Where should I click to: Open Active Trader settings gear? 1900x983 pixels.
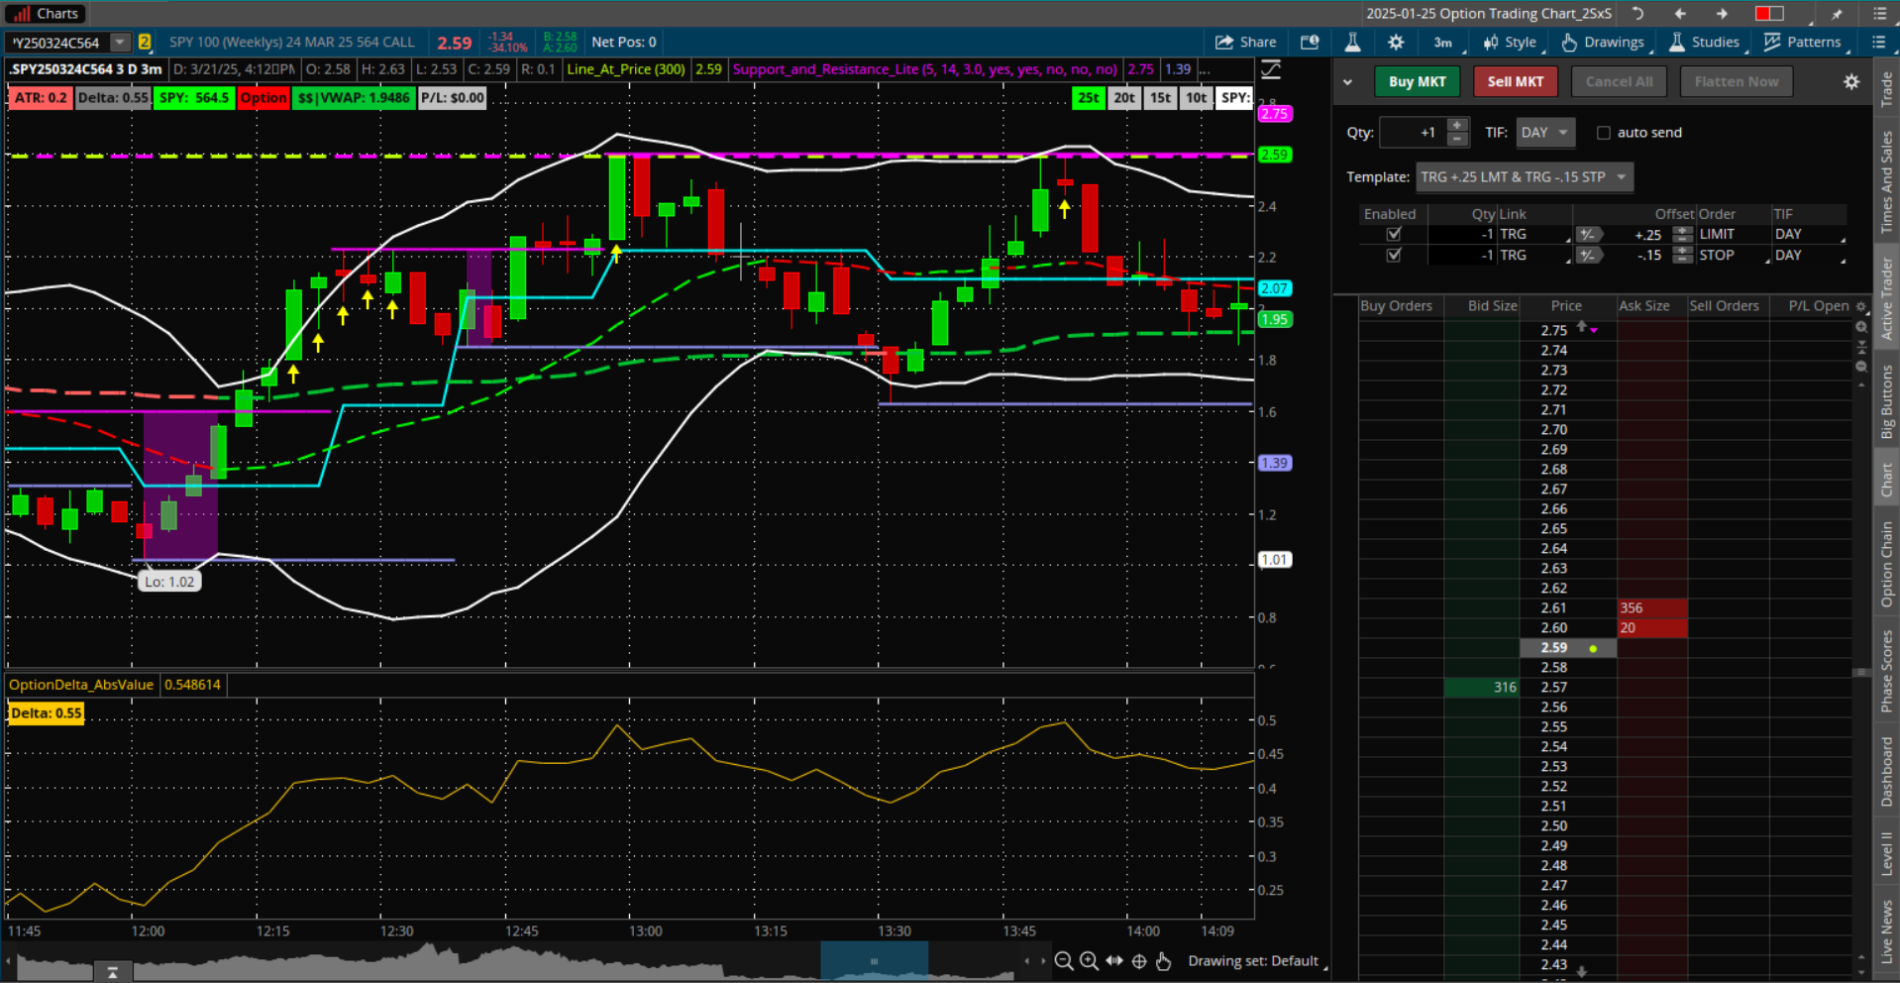[x=1851, y=82]
